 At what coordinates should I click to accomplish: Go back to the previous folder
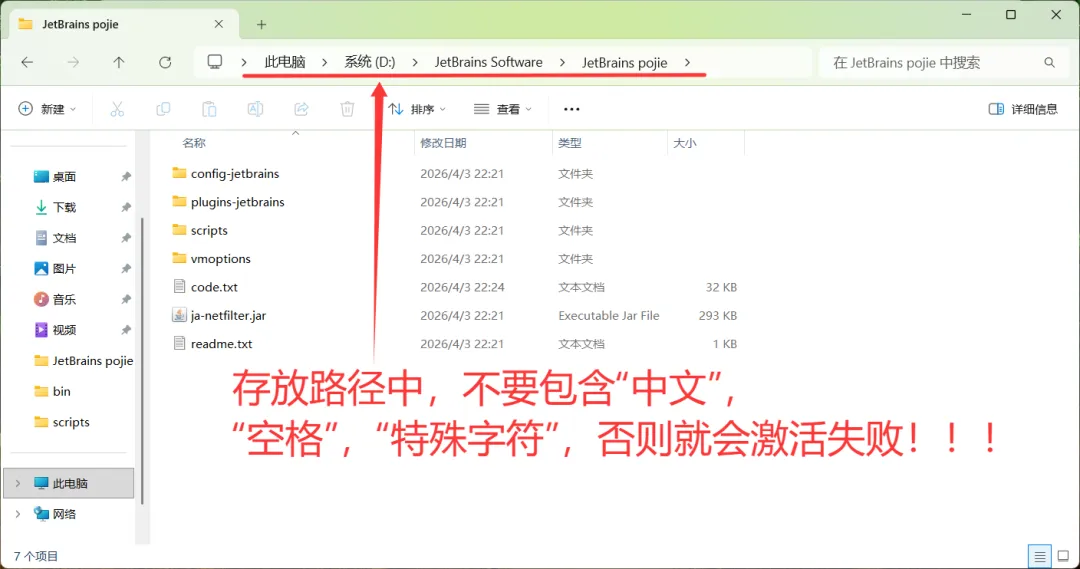point(28,63)
